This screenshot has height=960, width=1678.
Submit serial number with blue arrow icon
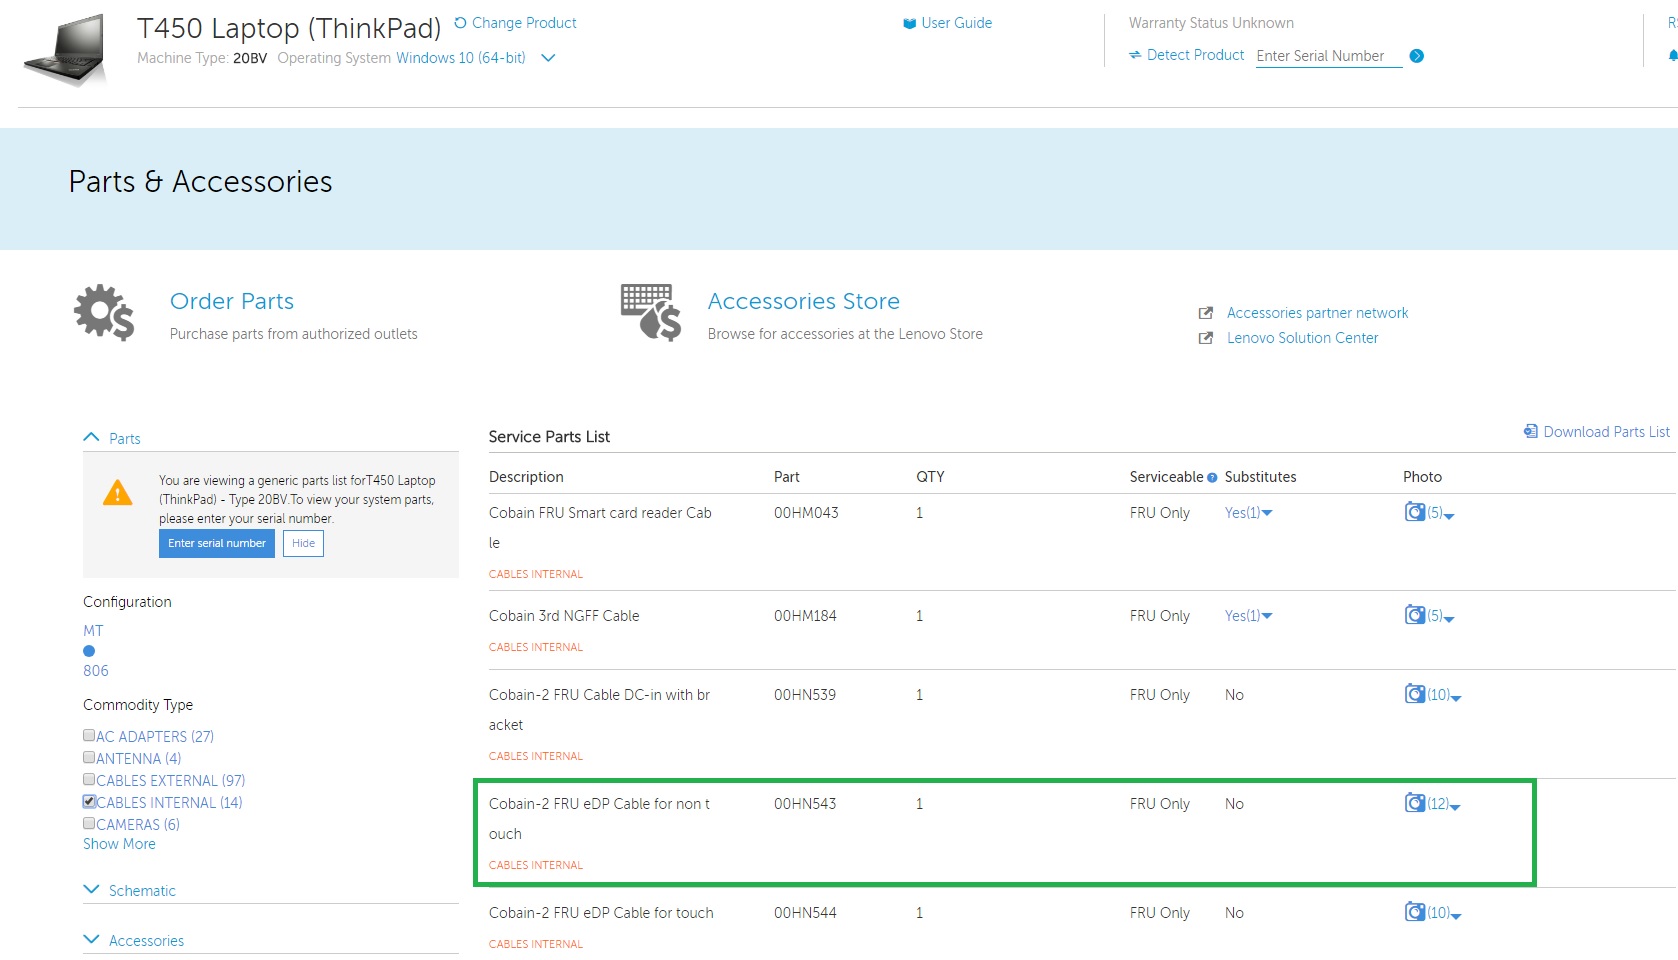(x=1416, y=56)
